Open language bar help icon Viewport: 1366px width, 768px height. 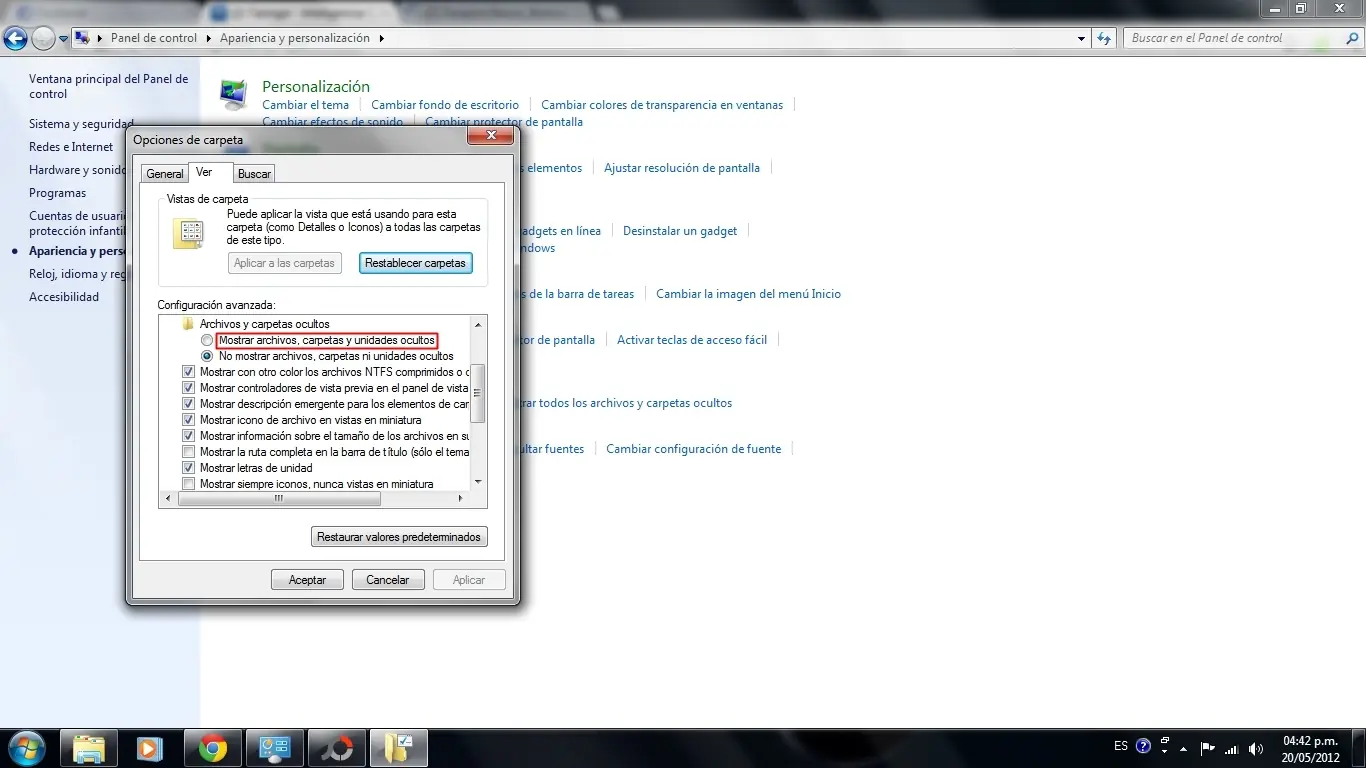coord(1144,746)
